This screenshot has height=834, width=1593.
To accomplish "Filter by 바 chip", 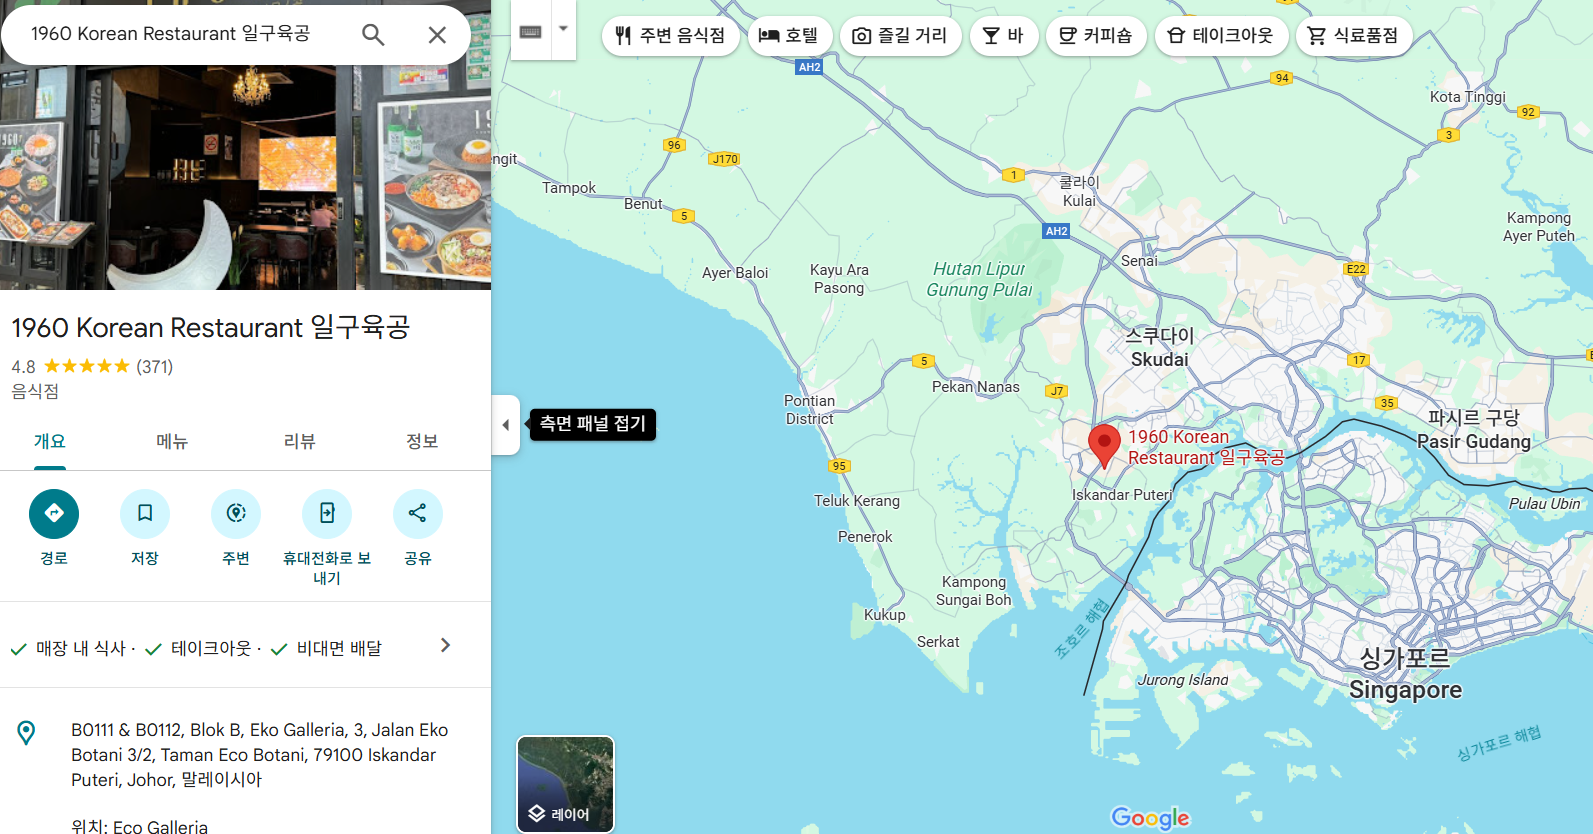I will click(x=1004, y=36).
